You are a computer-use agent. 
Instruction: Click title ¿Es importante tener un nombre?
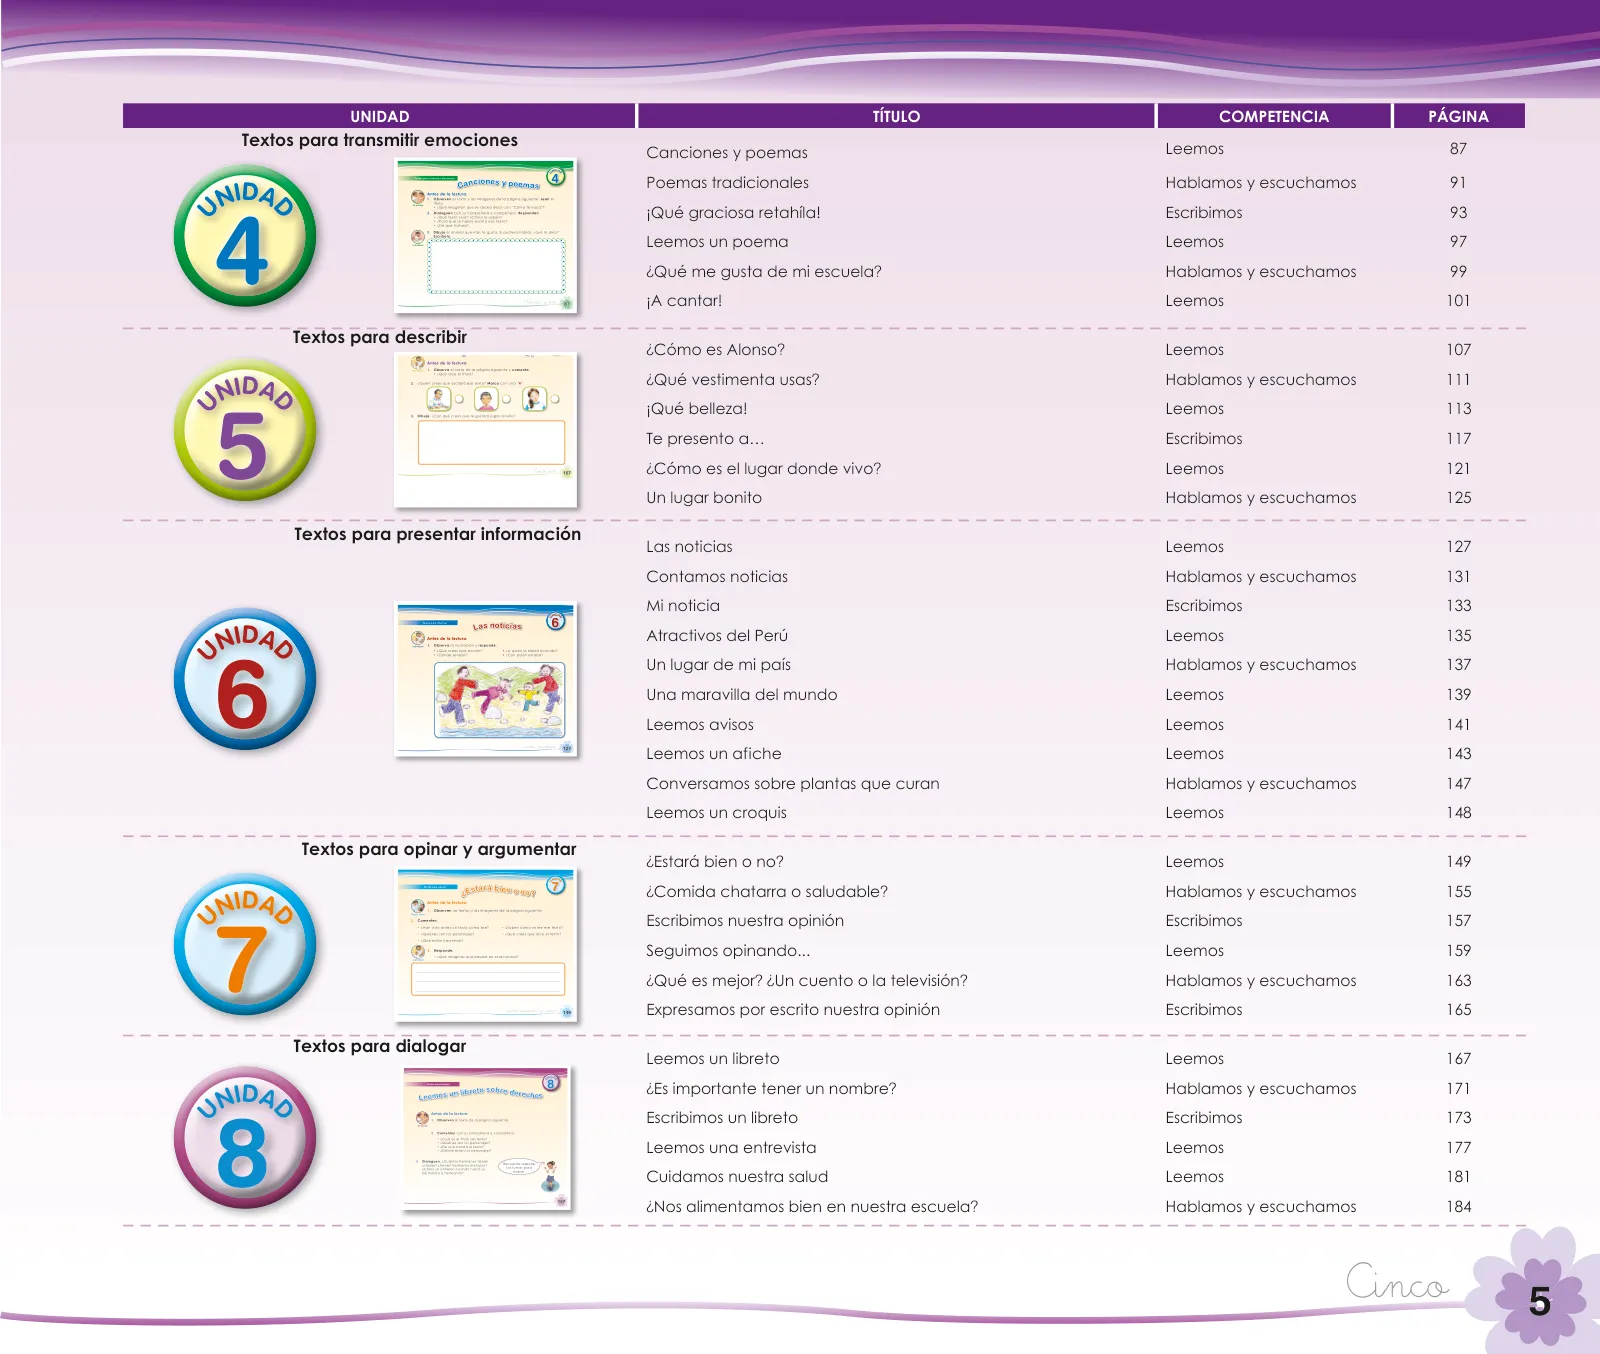pos(771,1089)
